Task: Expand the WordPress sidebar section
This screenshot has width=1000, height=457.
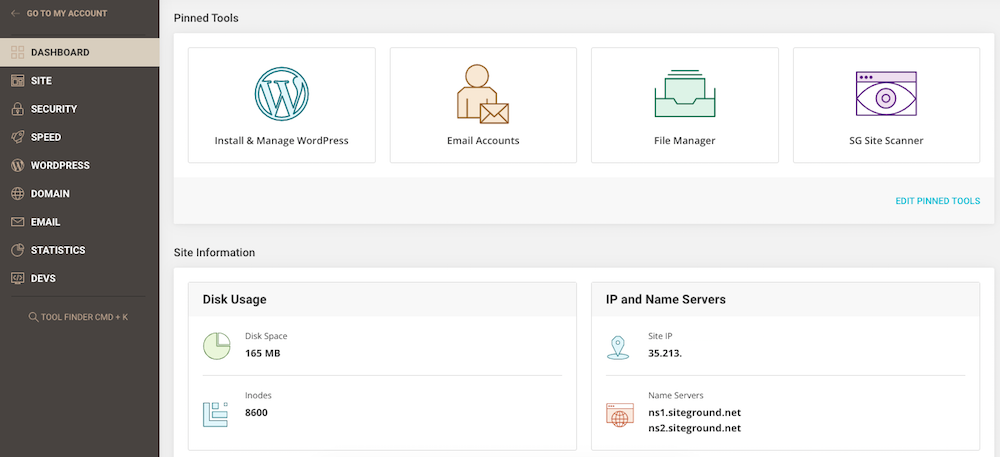Action: point(60,165)
